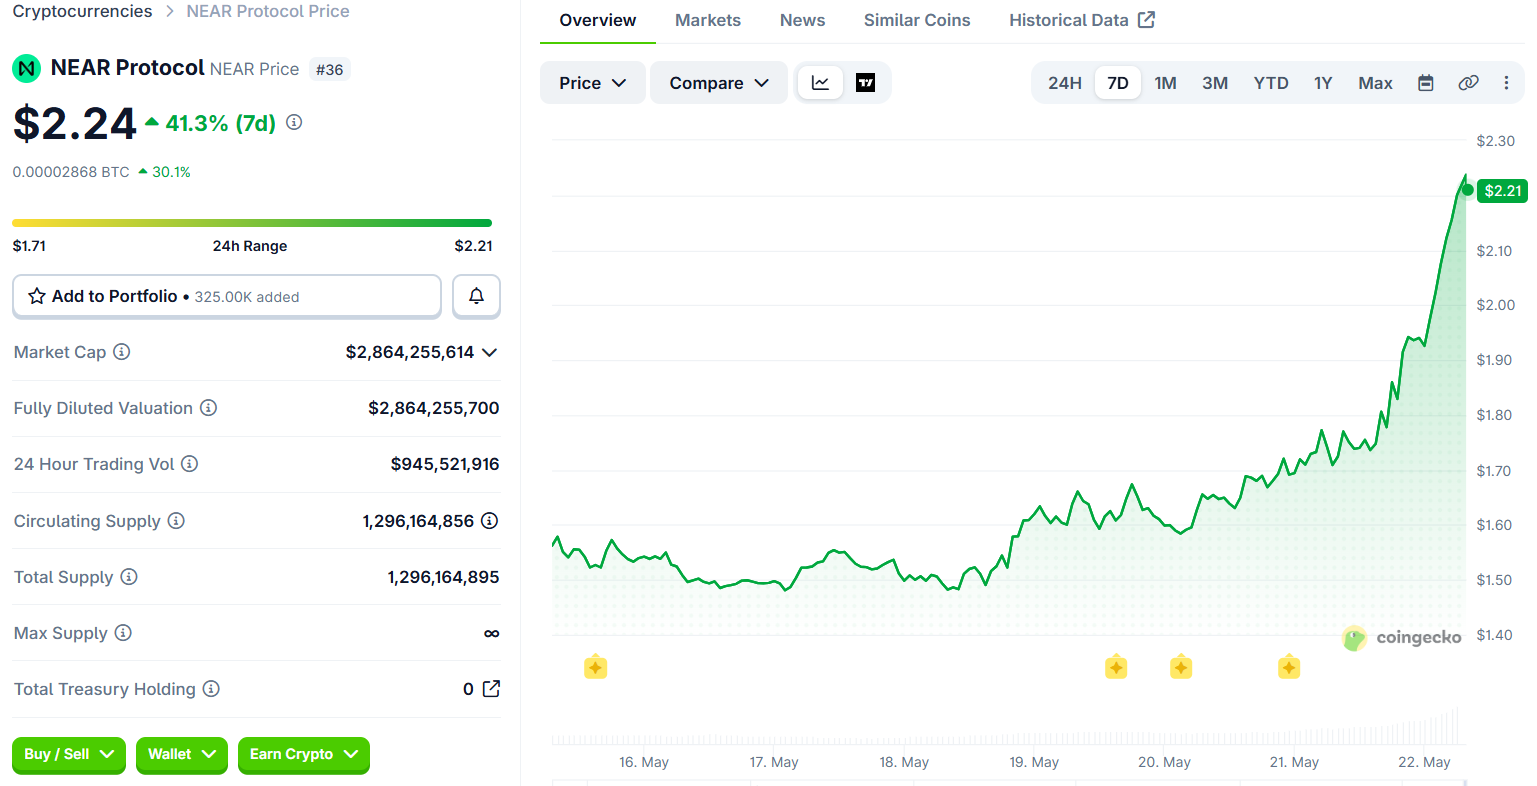The height and width of the screenshot is (786, 1537).
Task: Switch to Markets tab
Action: 708,21
